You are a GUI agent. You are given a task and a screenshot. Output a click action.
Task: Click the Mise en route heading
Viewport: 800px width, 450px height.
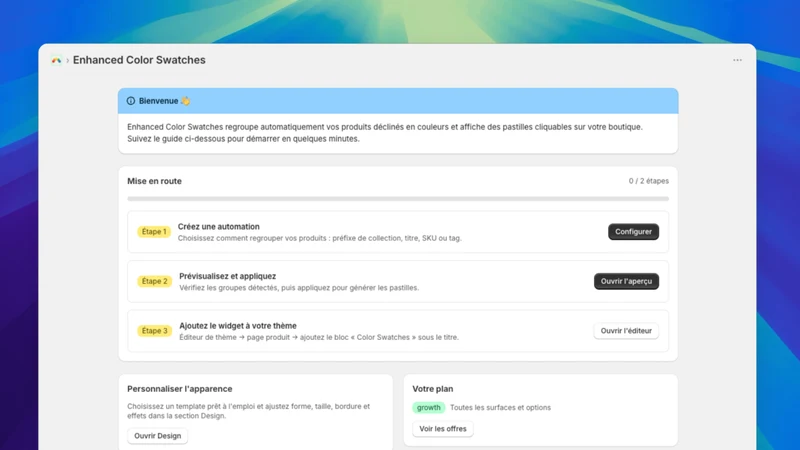point(154,181)
